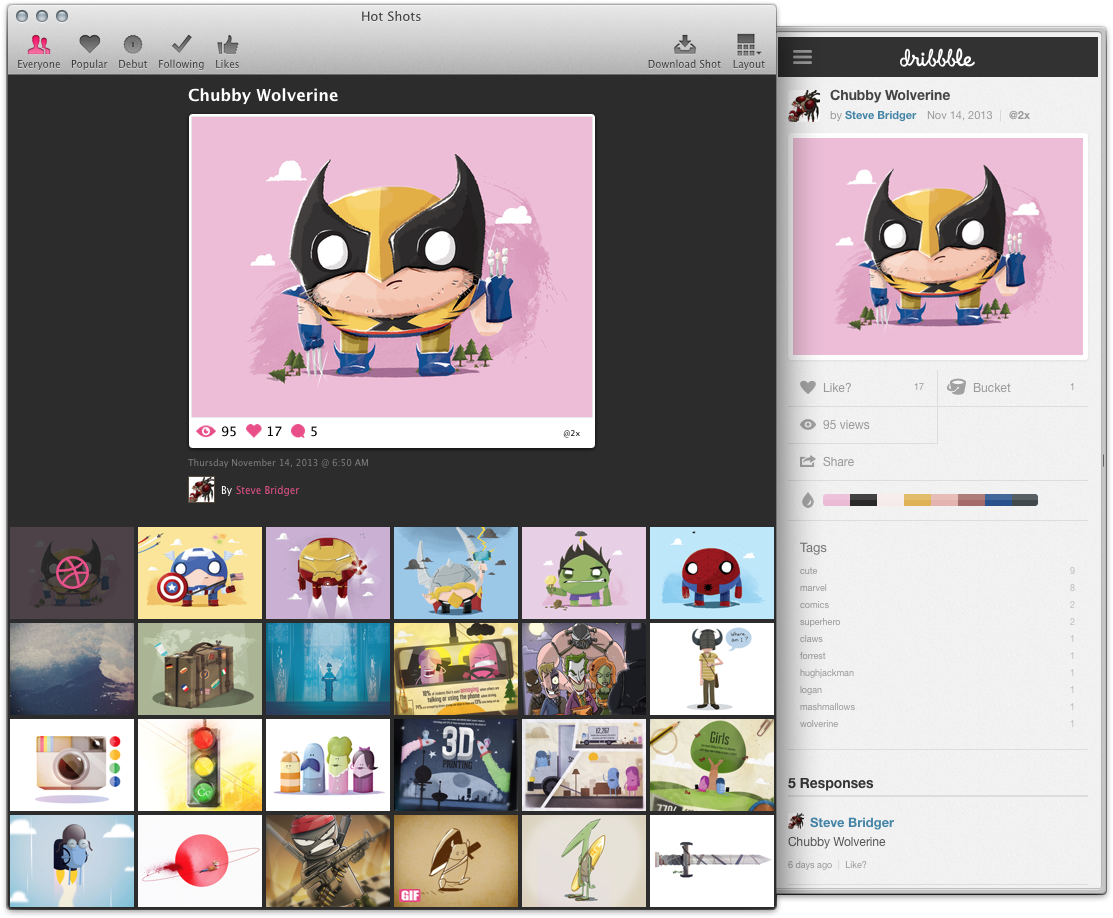This screenshot has width=1113, height=918.
Task: Switch to the Popular shots view
Action: point(89,52)
